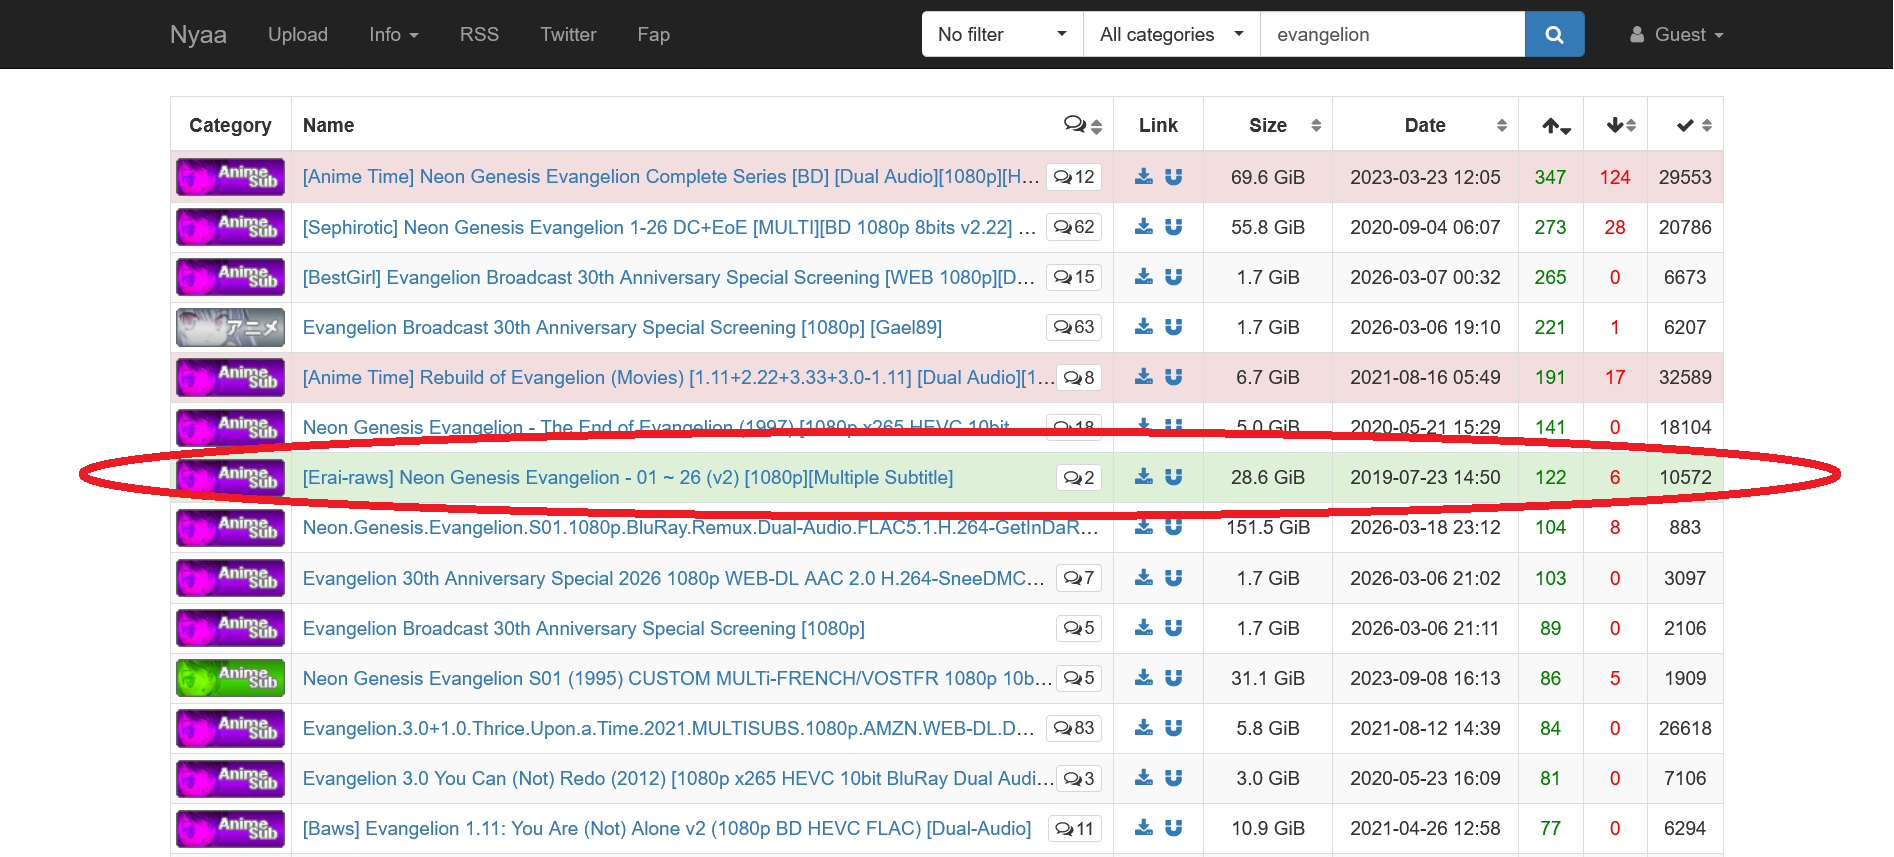This screenshot has width=1894, height=857.
Task: Sort results by completed downloads column
Action: click(x=1685, y=125)
